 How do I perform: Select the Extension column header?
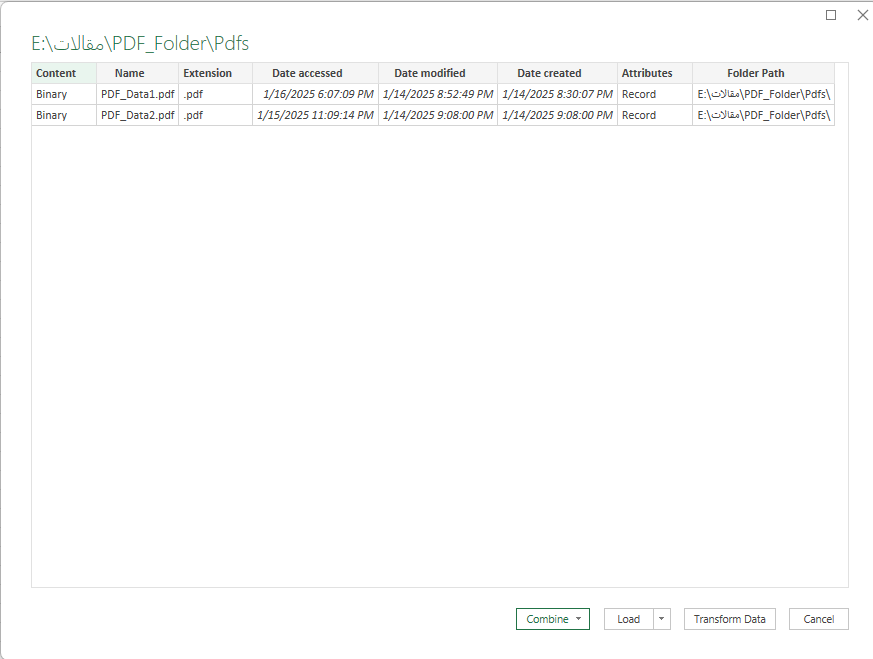click(x=215, y=73)
